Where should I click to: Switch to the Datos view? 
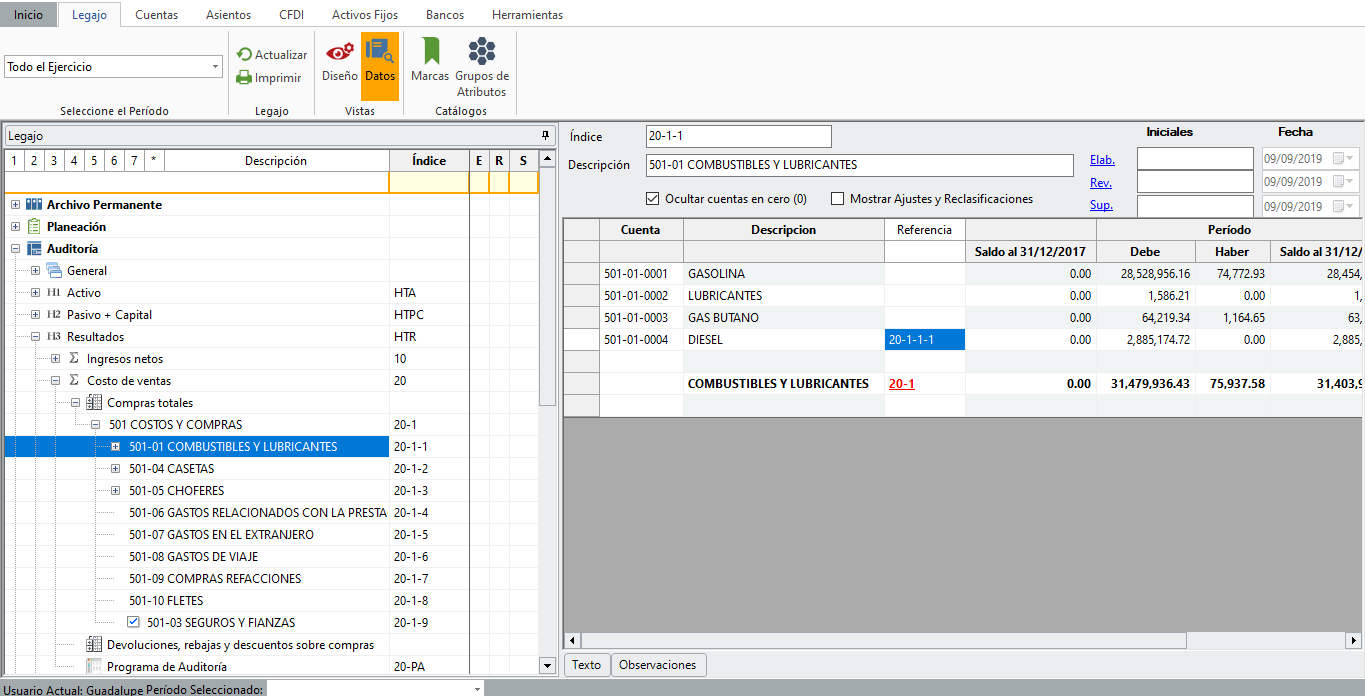pos(380,62)
